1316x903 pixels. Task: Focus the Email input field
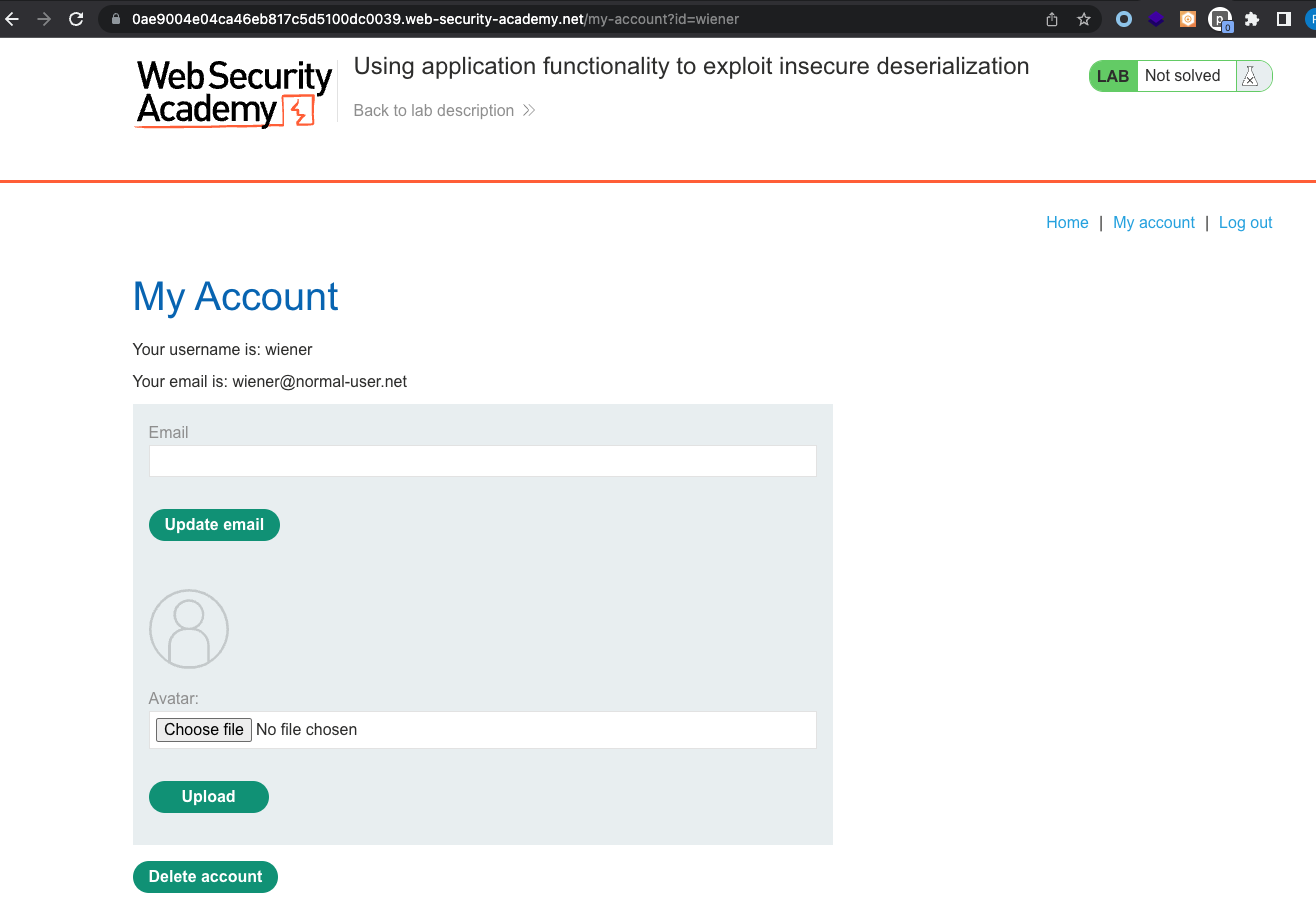(x=483, y=461)
